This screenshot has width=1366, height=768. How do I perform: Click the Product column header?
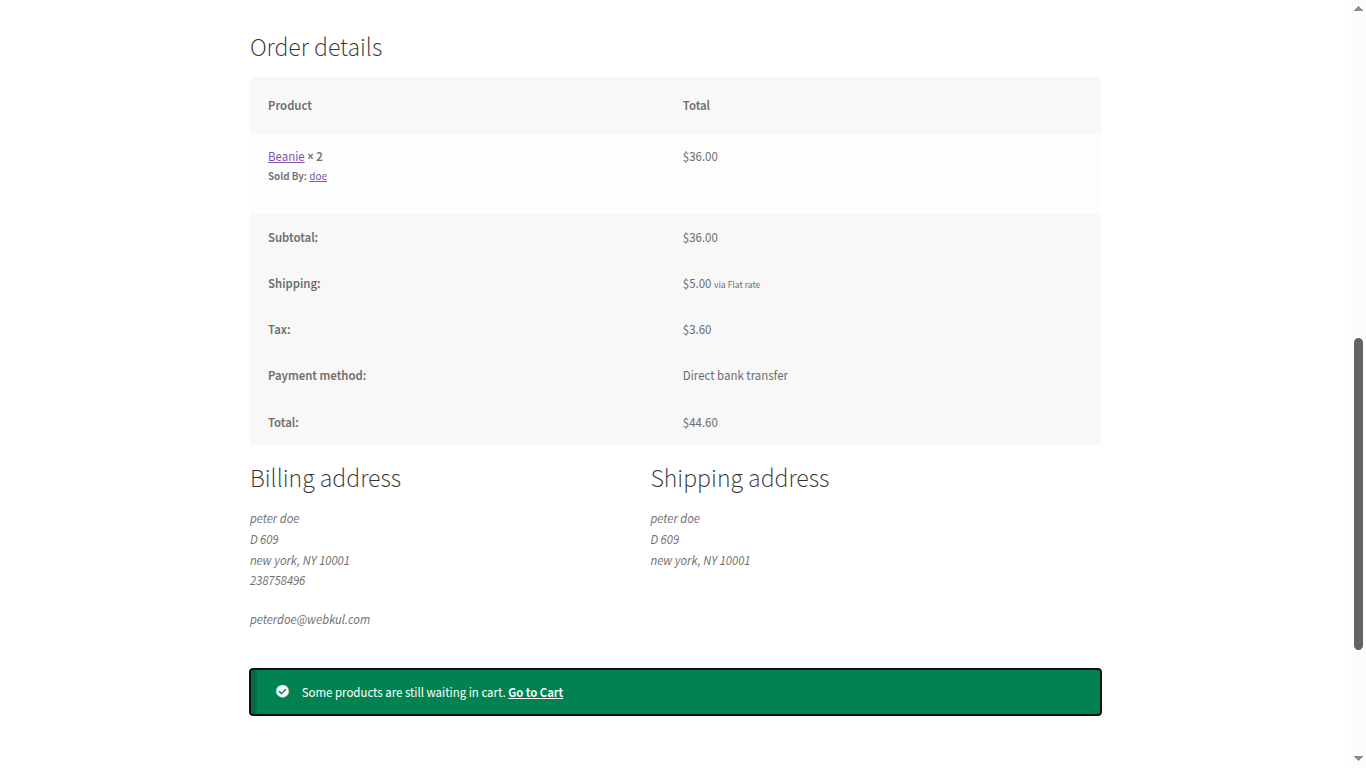(289, 105)
